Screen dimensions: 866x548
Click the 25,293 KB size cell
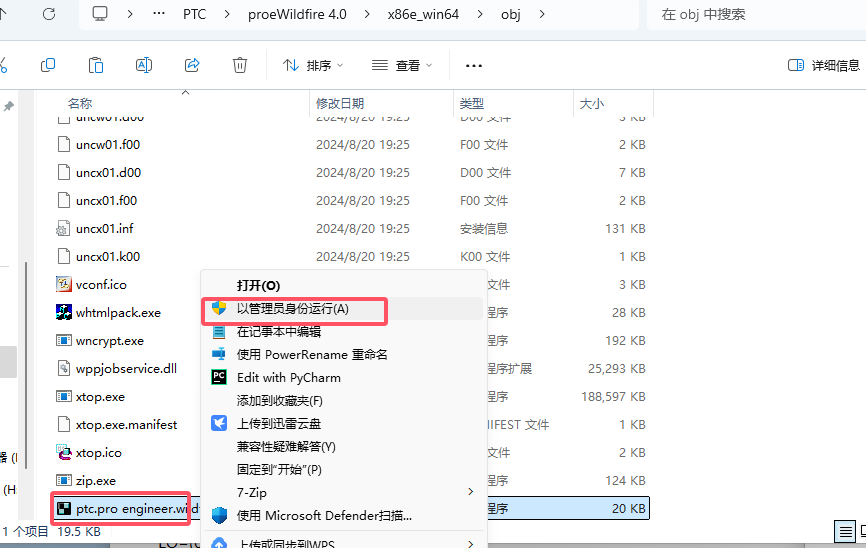click(x=616, y=369)
